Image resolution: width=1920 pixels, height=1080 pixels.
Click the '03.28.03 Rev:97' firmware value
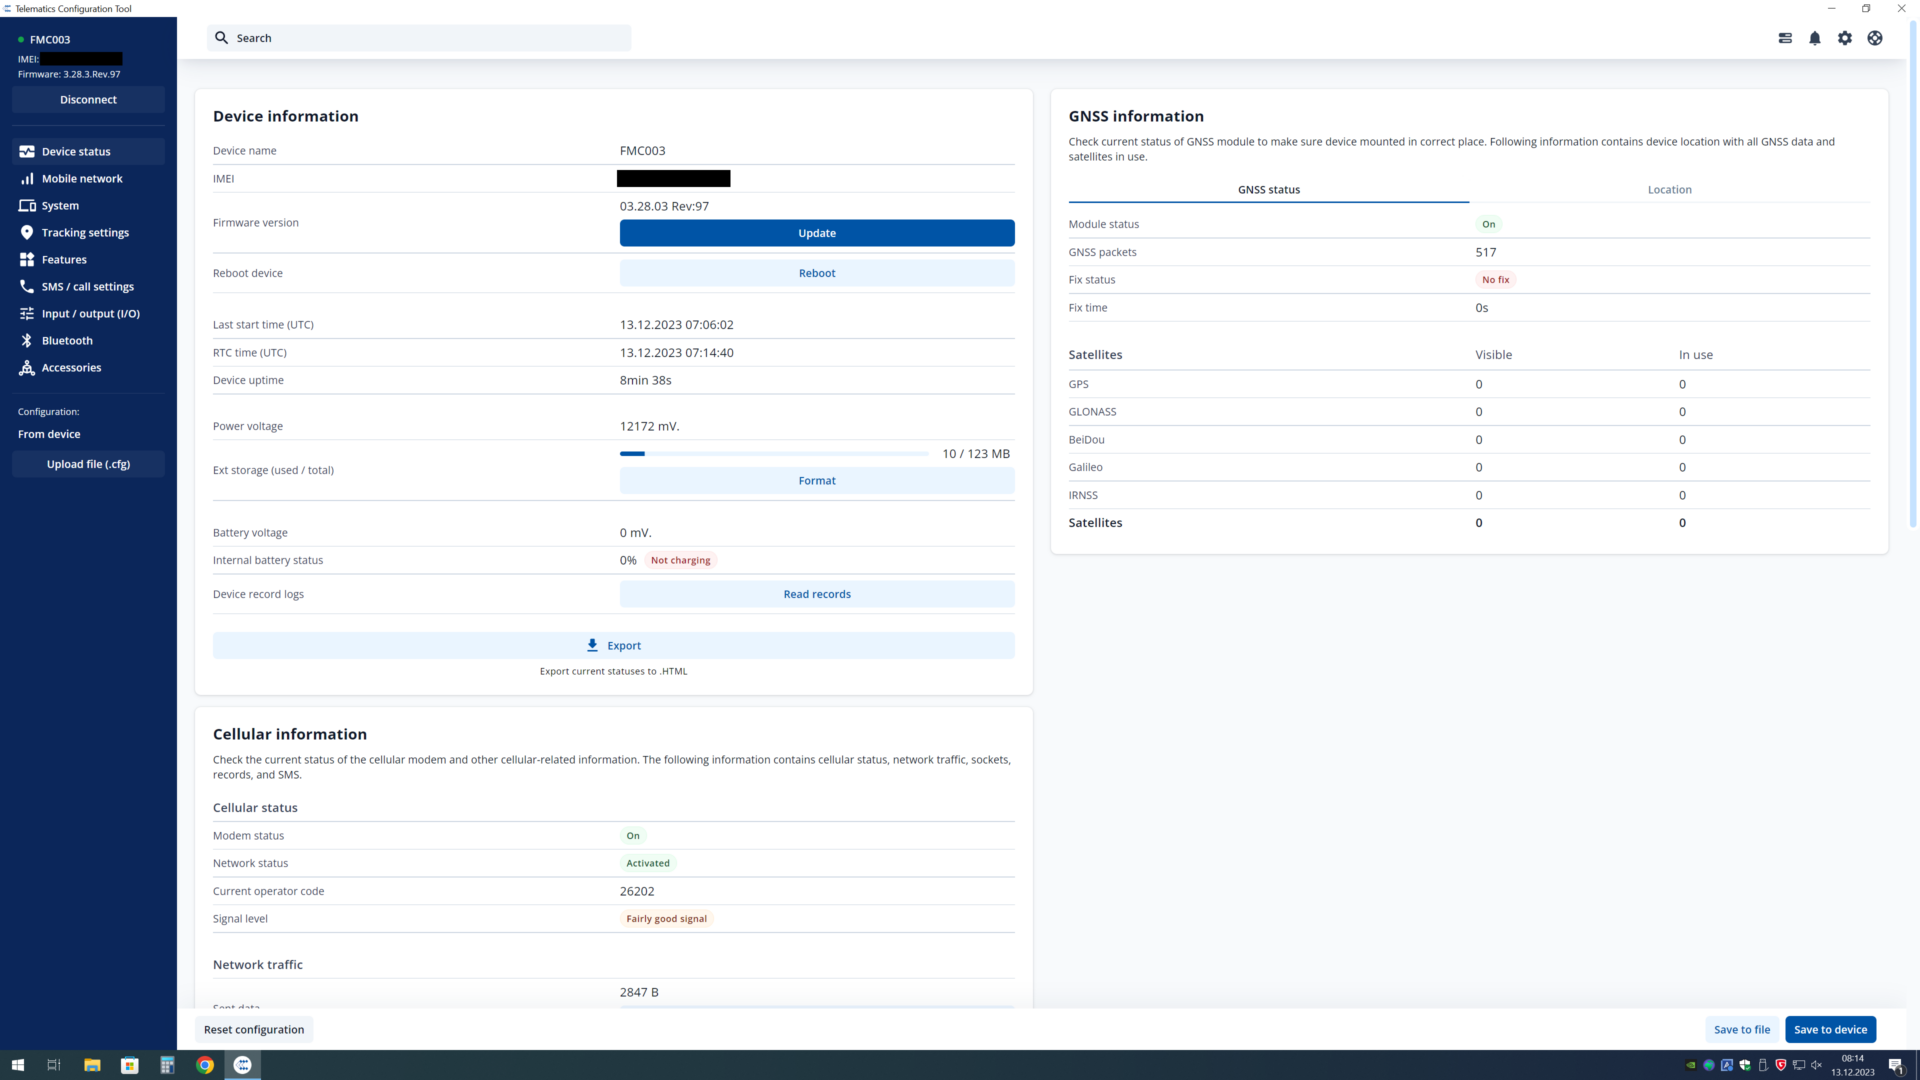664,207
